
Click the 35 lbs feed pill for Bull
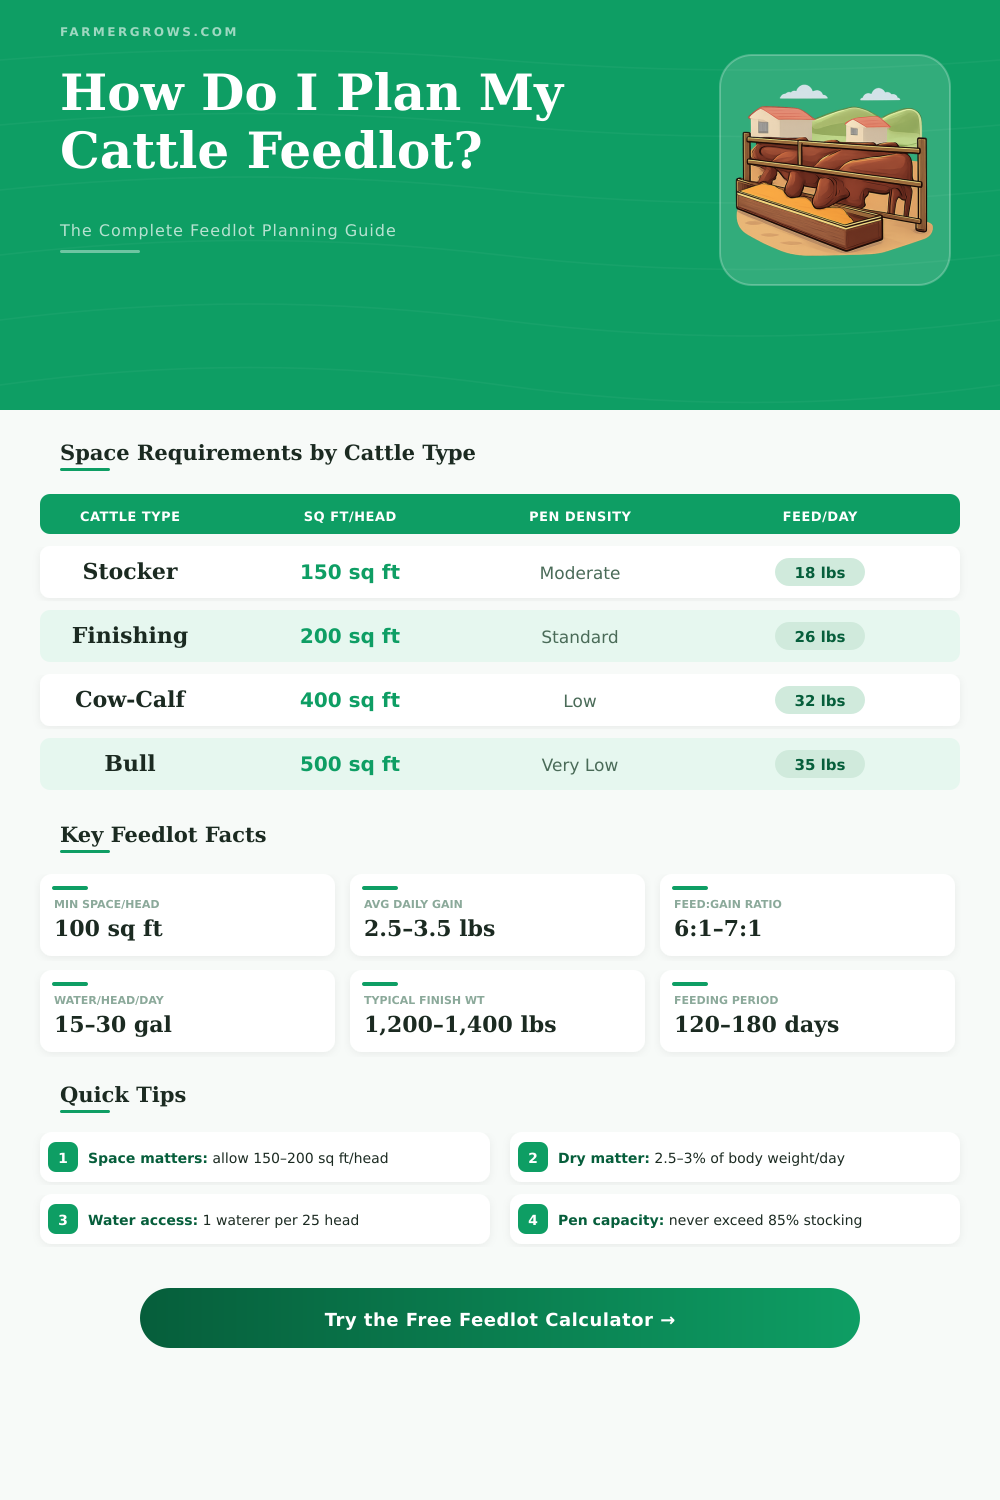(x=820, y=764)
